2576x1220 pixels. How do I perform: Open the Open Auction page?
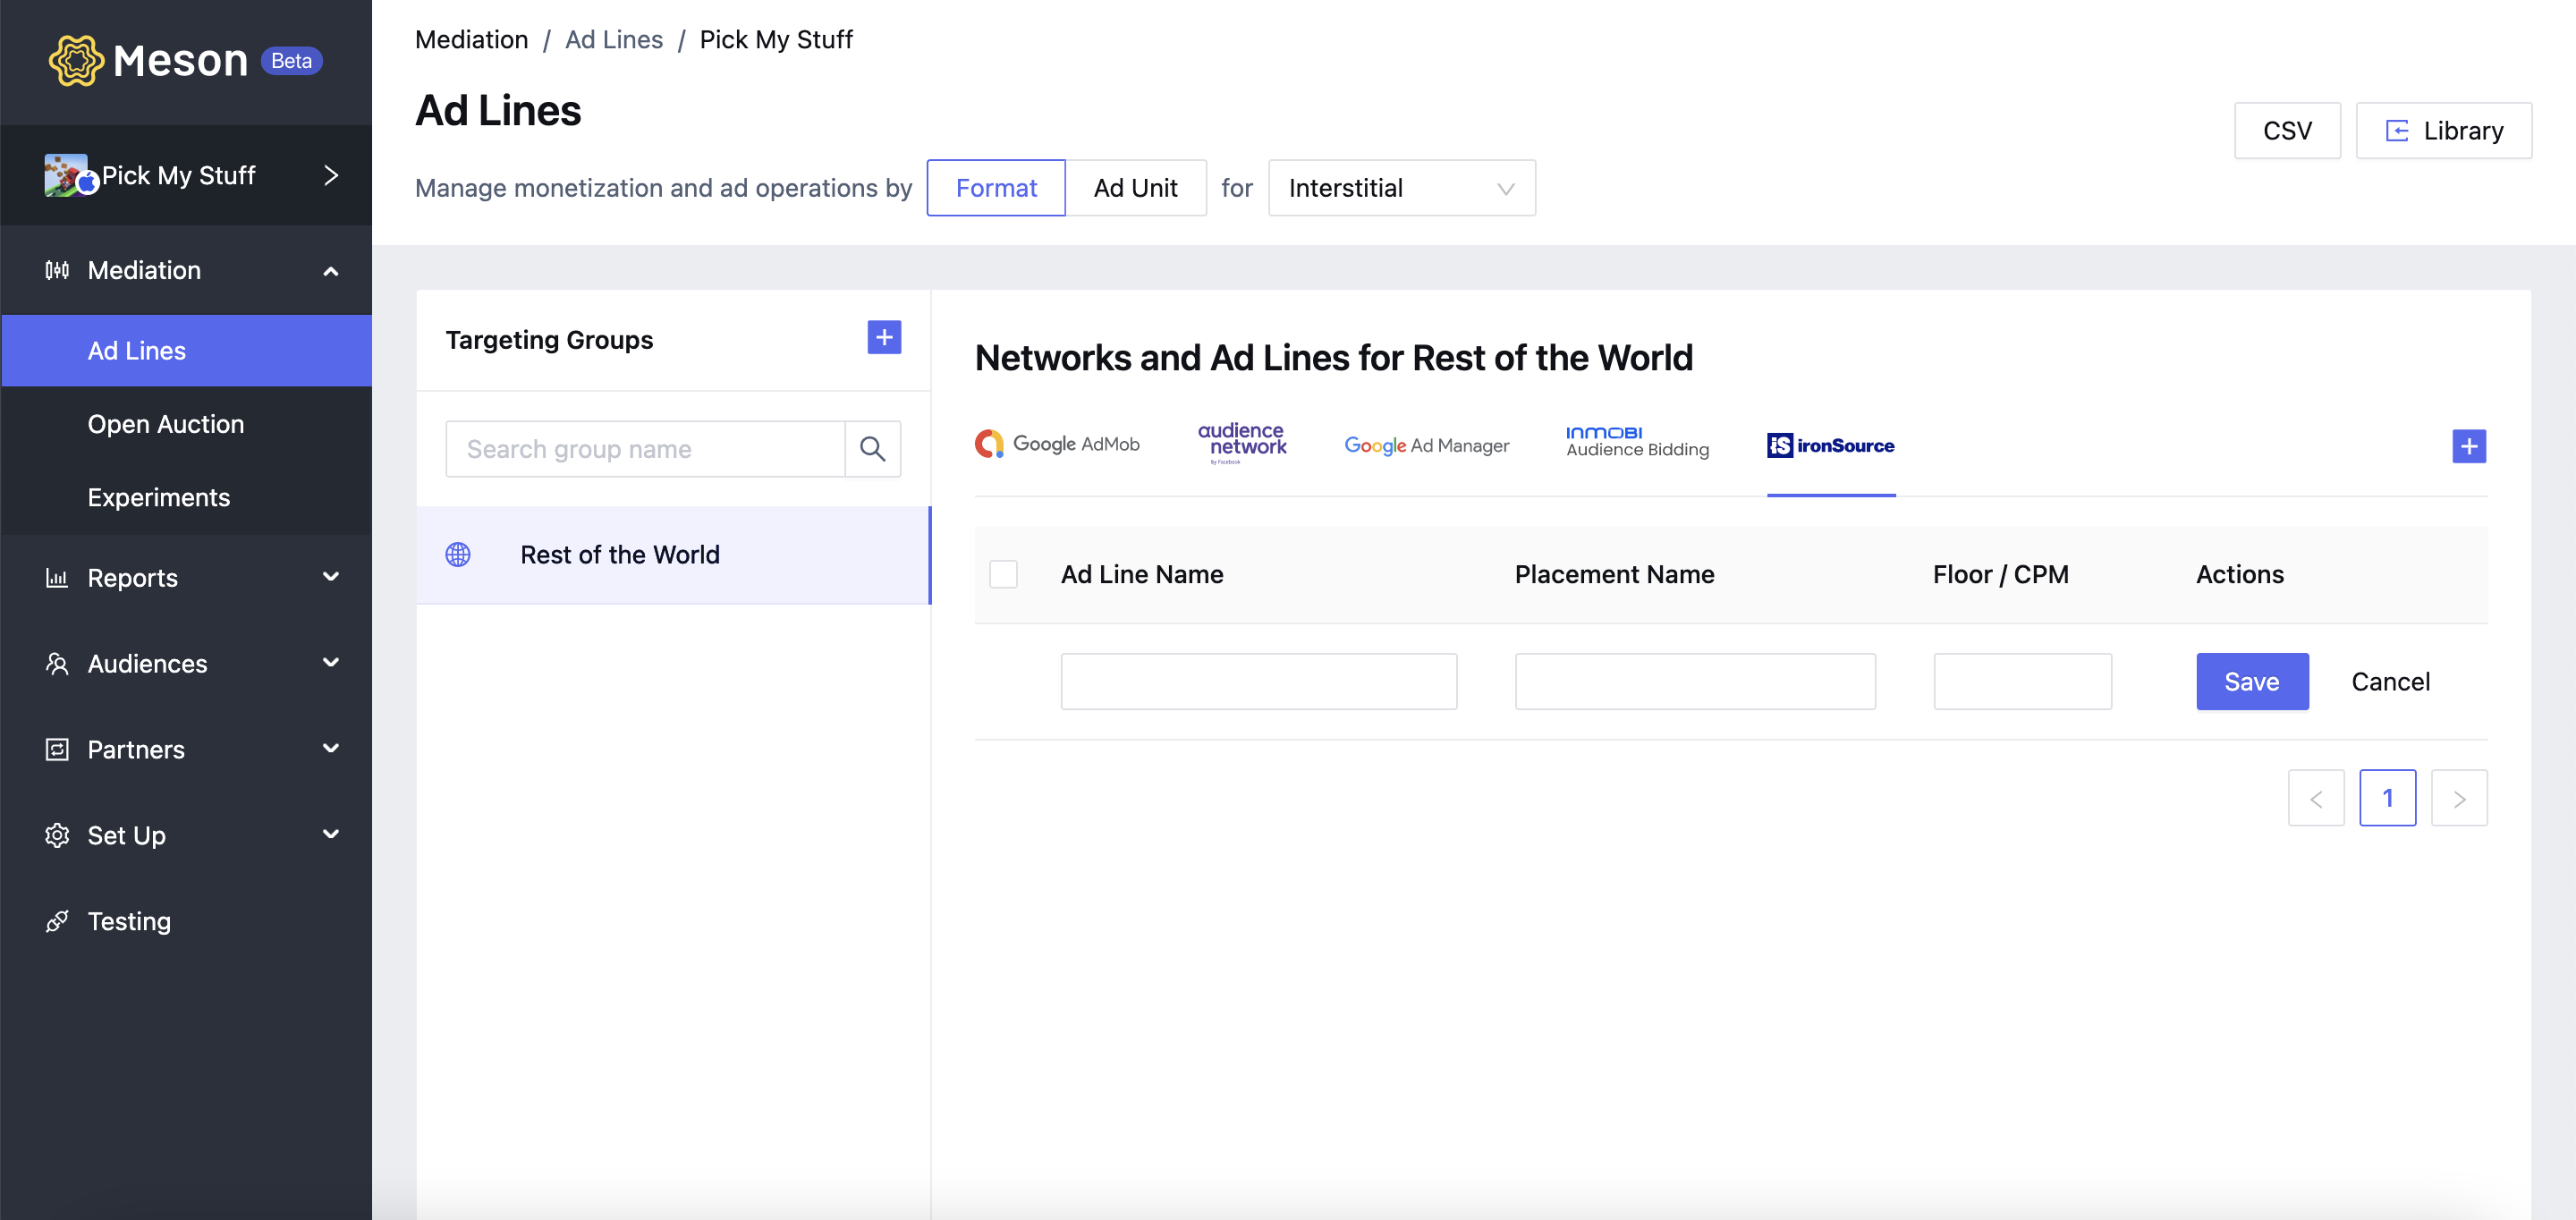[166, 424]
